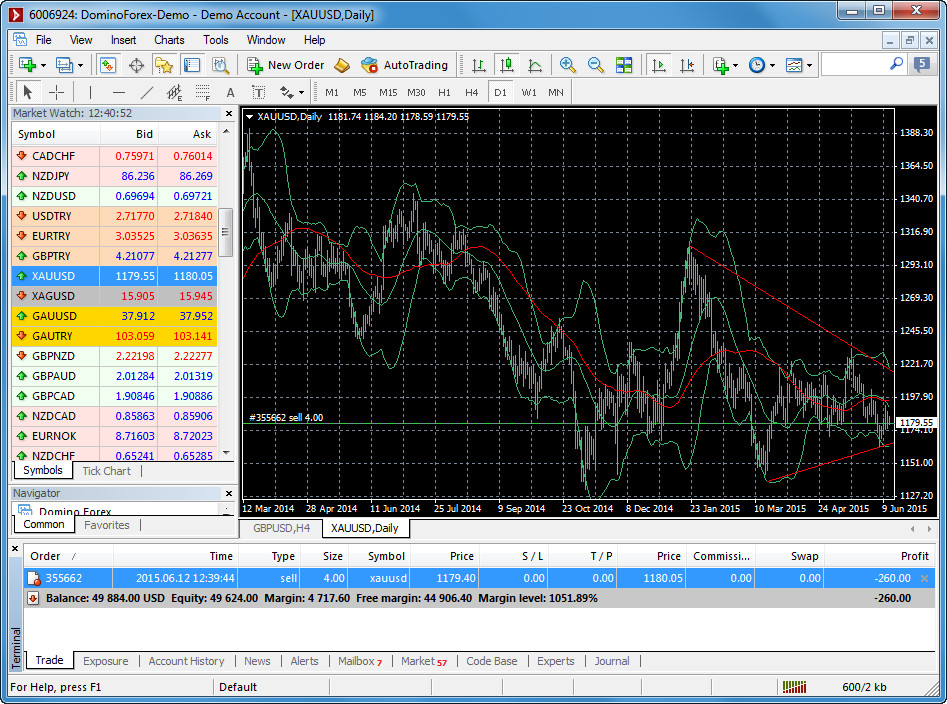
Task: Click the toolbar search magnifier
Action: [x=896, y=64]
